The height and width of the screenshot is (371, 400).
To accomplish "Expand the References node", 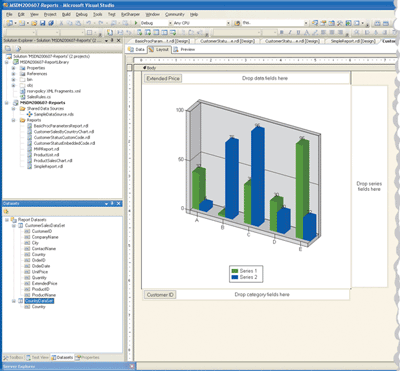I will pyautogui.click(x=14, y=74).
